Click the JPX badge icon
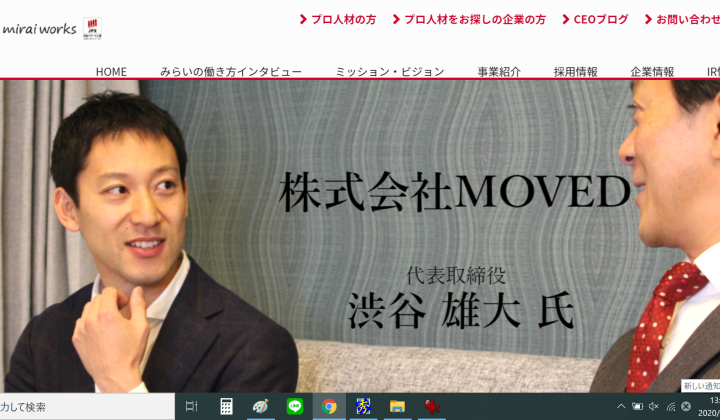 tap(92, 29)
